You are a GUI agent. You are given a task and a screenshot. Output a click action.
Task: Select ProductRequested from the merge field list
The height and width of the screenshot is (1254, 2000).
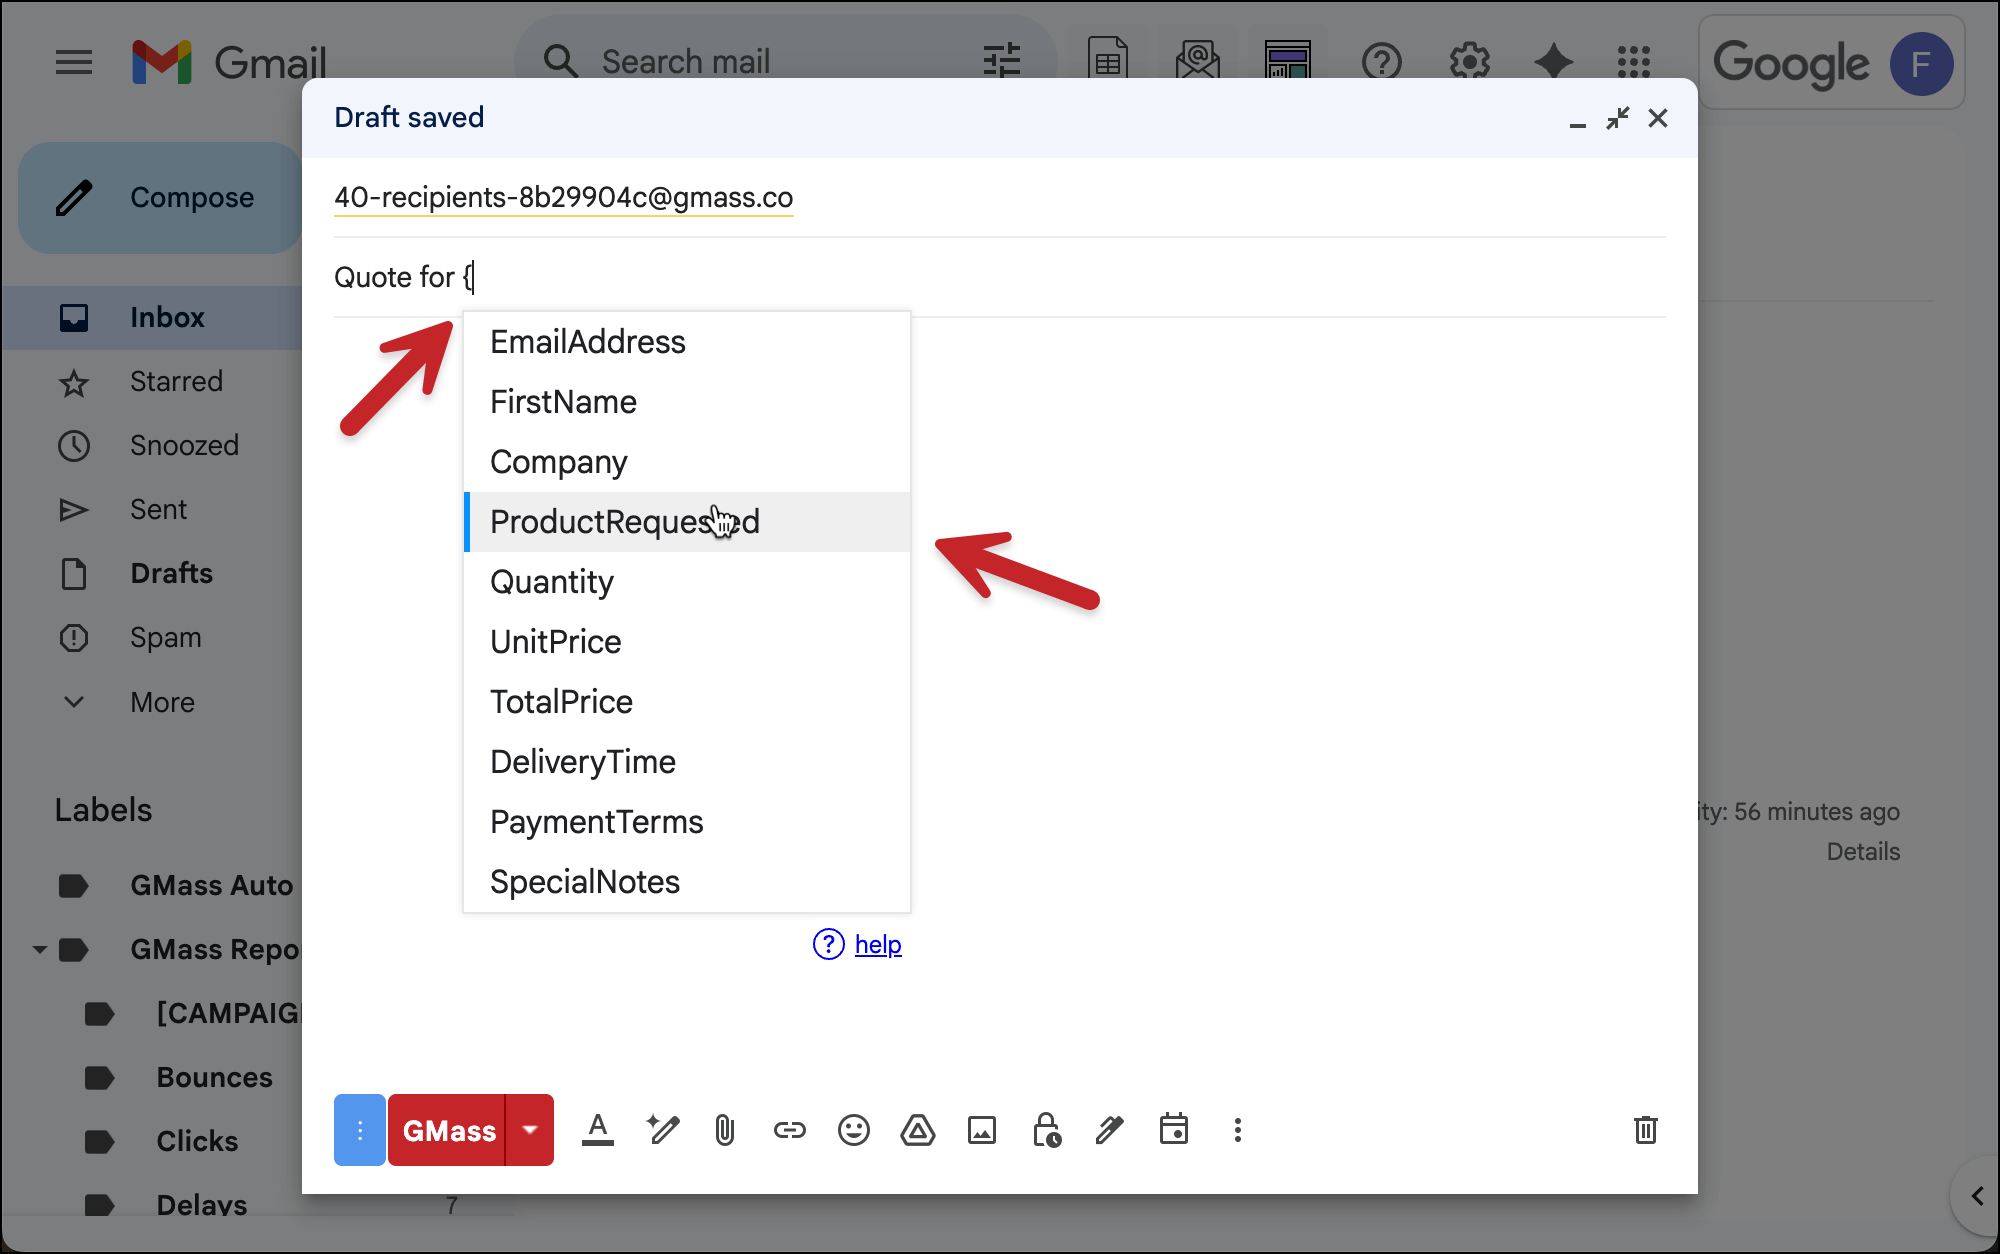[x=624, y=521]
